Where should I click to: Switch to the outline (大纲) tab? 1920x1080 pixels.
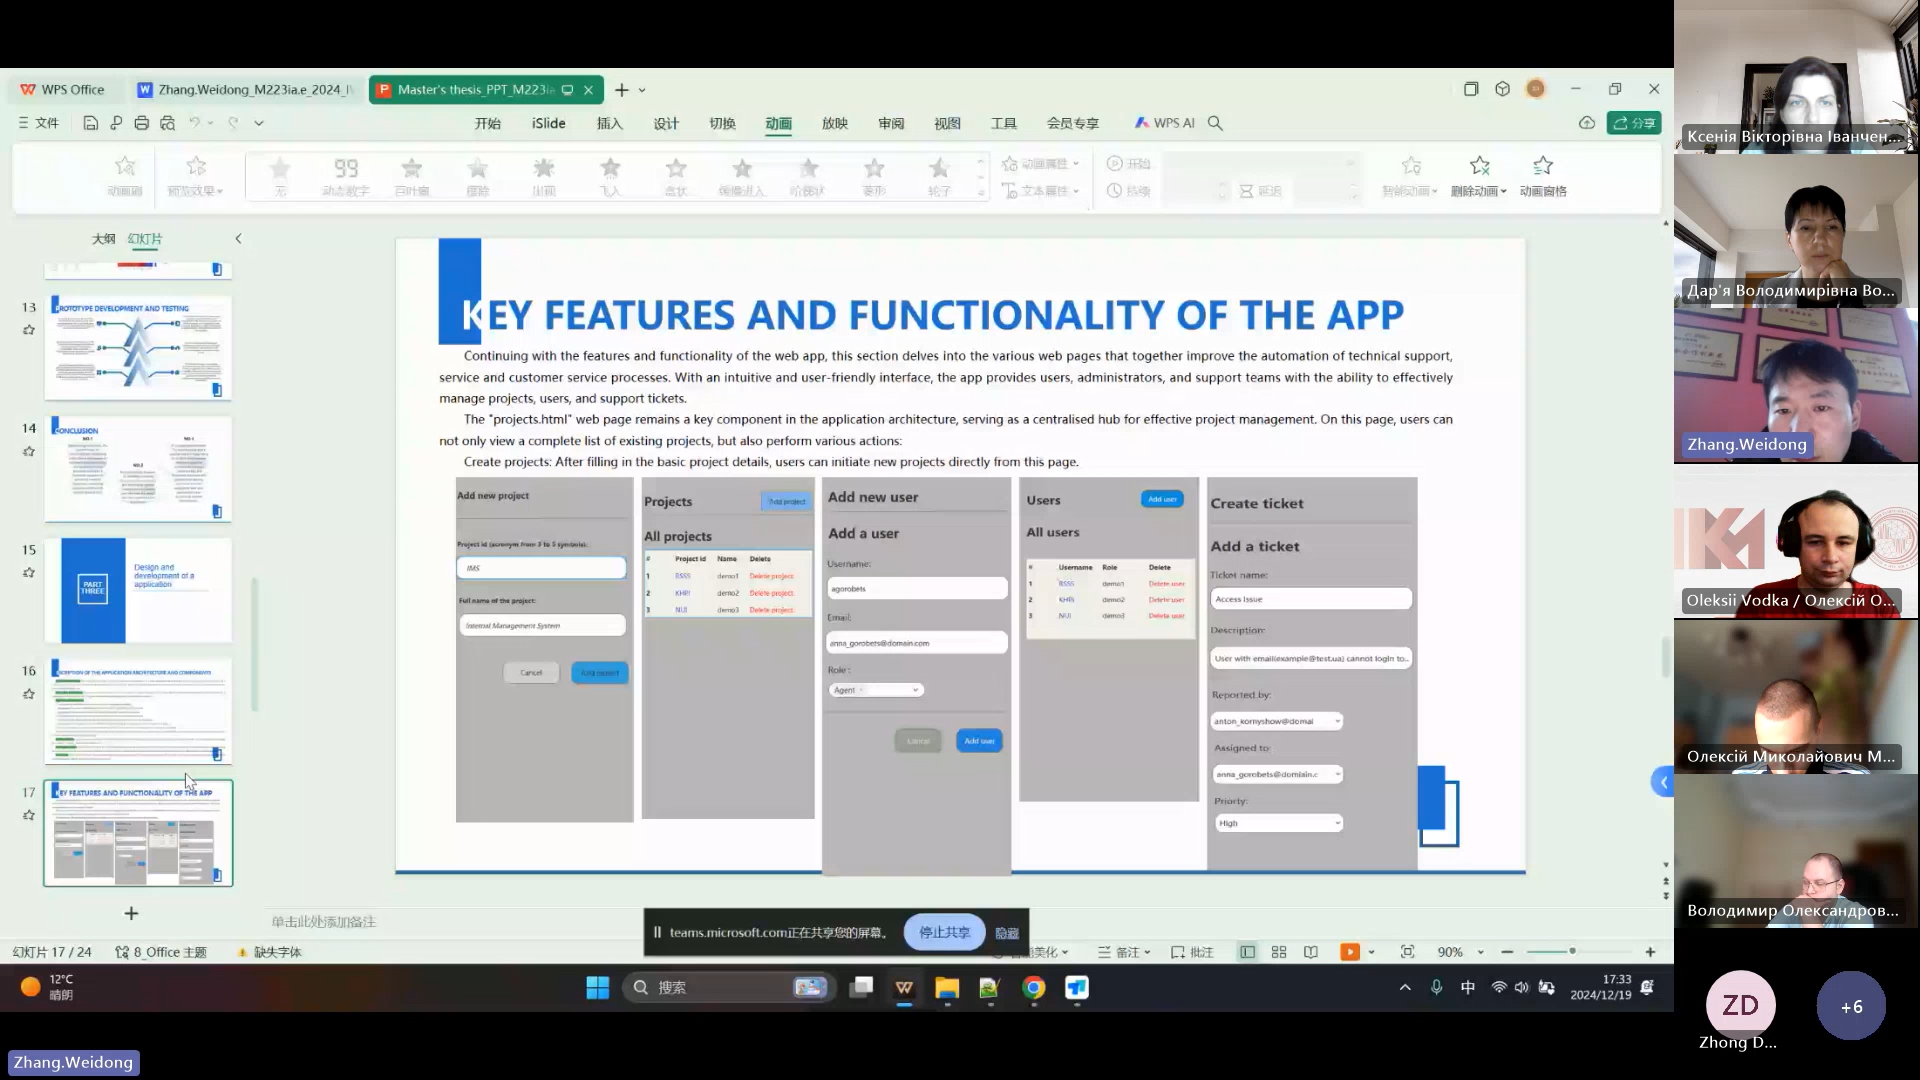pos(103,238)
